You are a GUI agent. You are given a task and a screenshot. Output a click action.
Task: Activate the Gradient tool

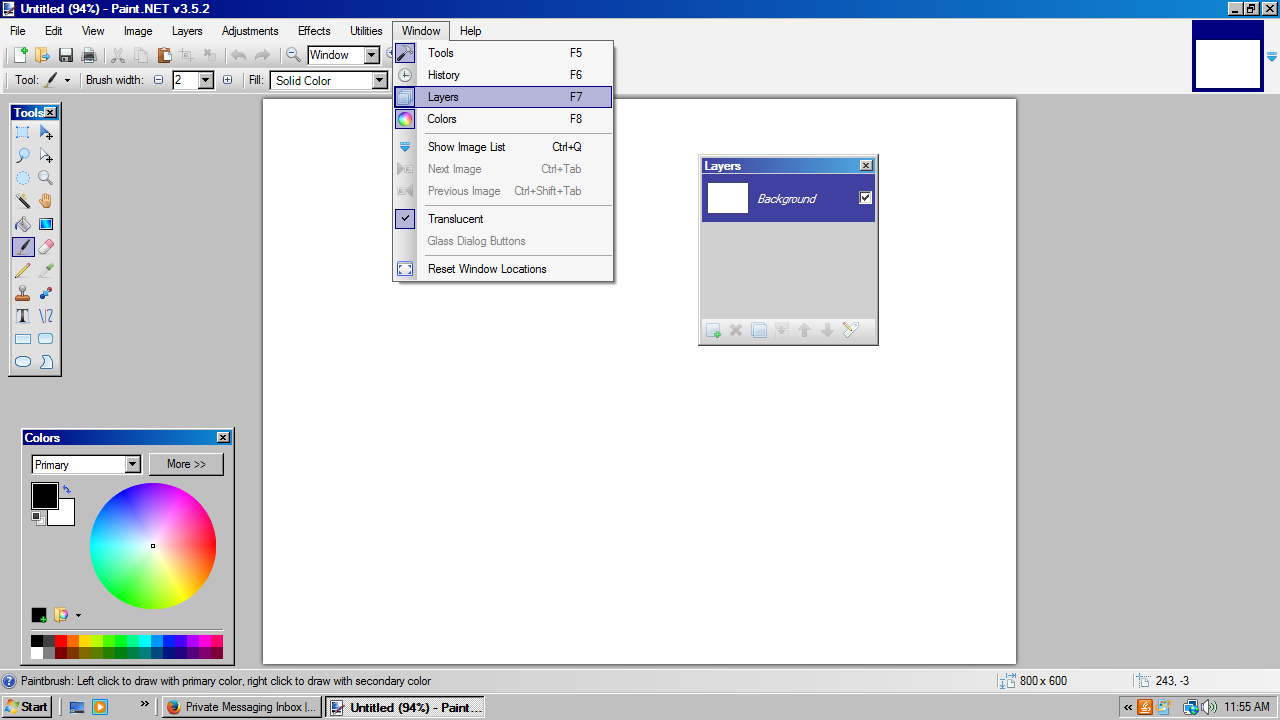46,224
